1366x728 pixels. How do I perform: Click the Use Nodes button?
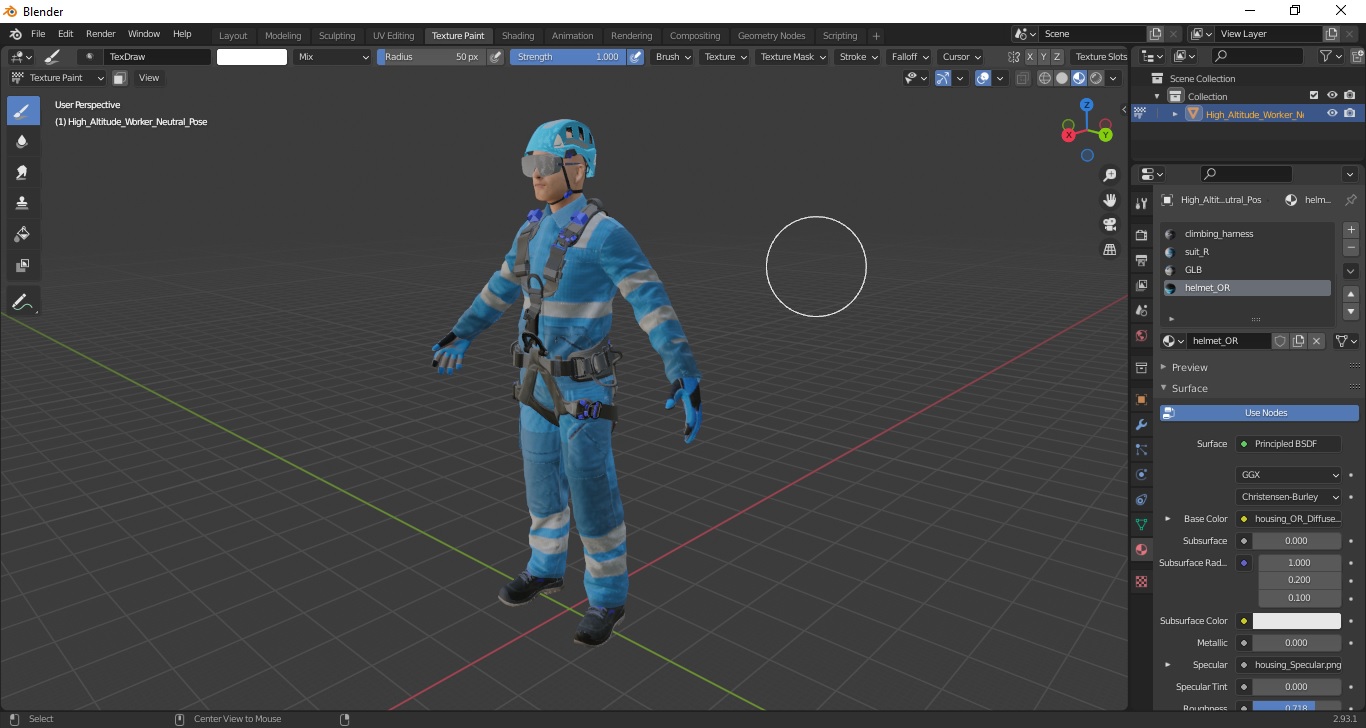(1259, 413)
